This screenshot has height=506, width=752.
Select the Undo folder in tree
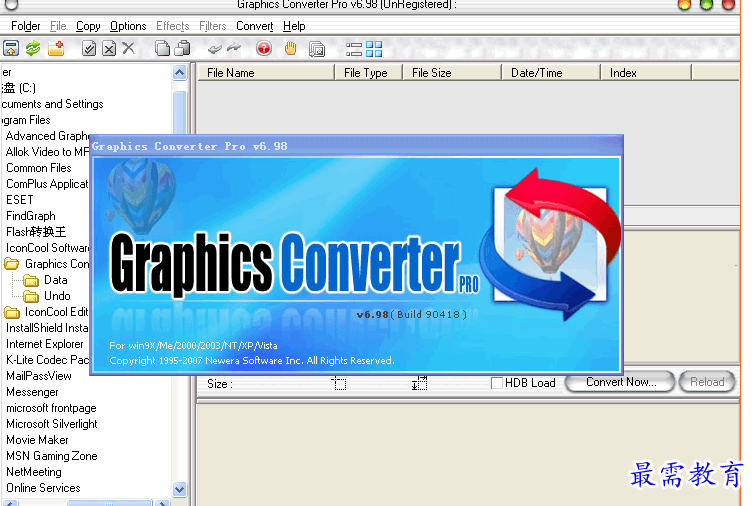57,296
